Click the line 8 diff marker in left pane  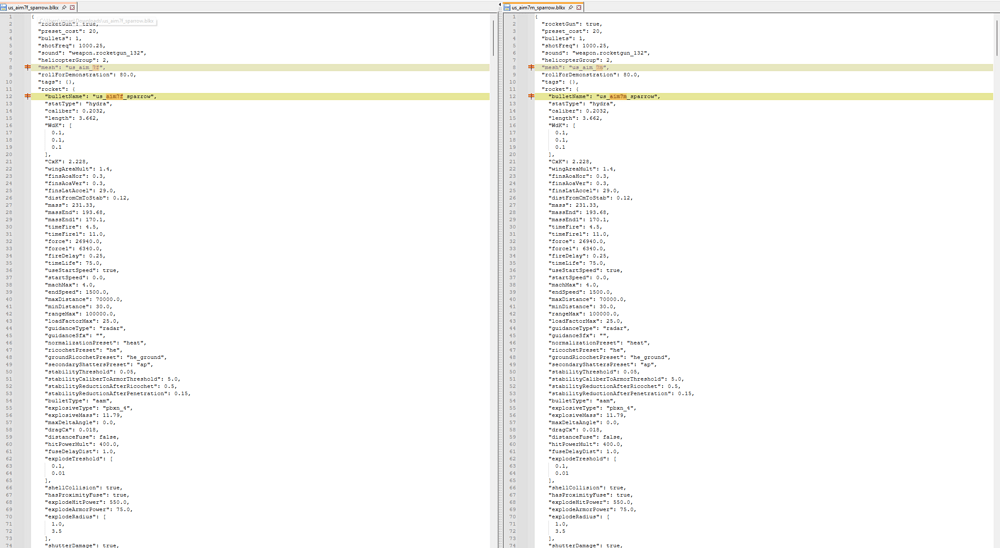[x=28, y=67]
